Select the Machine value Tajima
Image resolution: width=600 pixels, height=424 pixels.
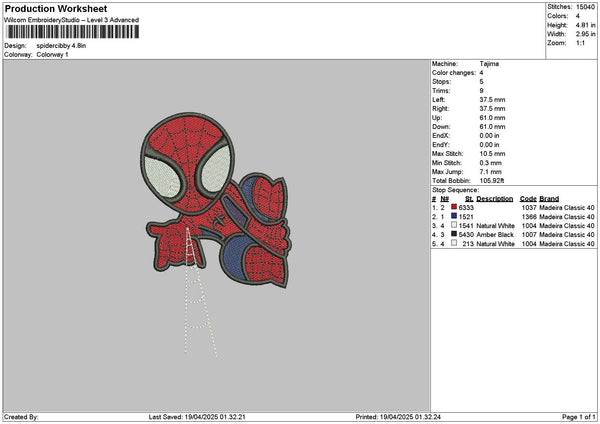[489, 64]
